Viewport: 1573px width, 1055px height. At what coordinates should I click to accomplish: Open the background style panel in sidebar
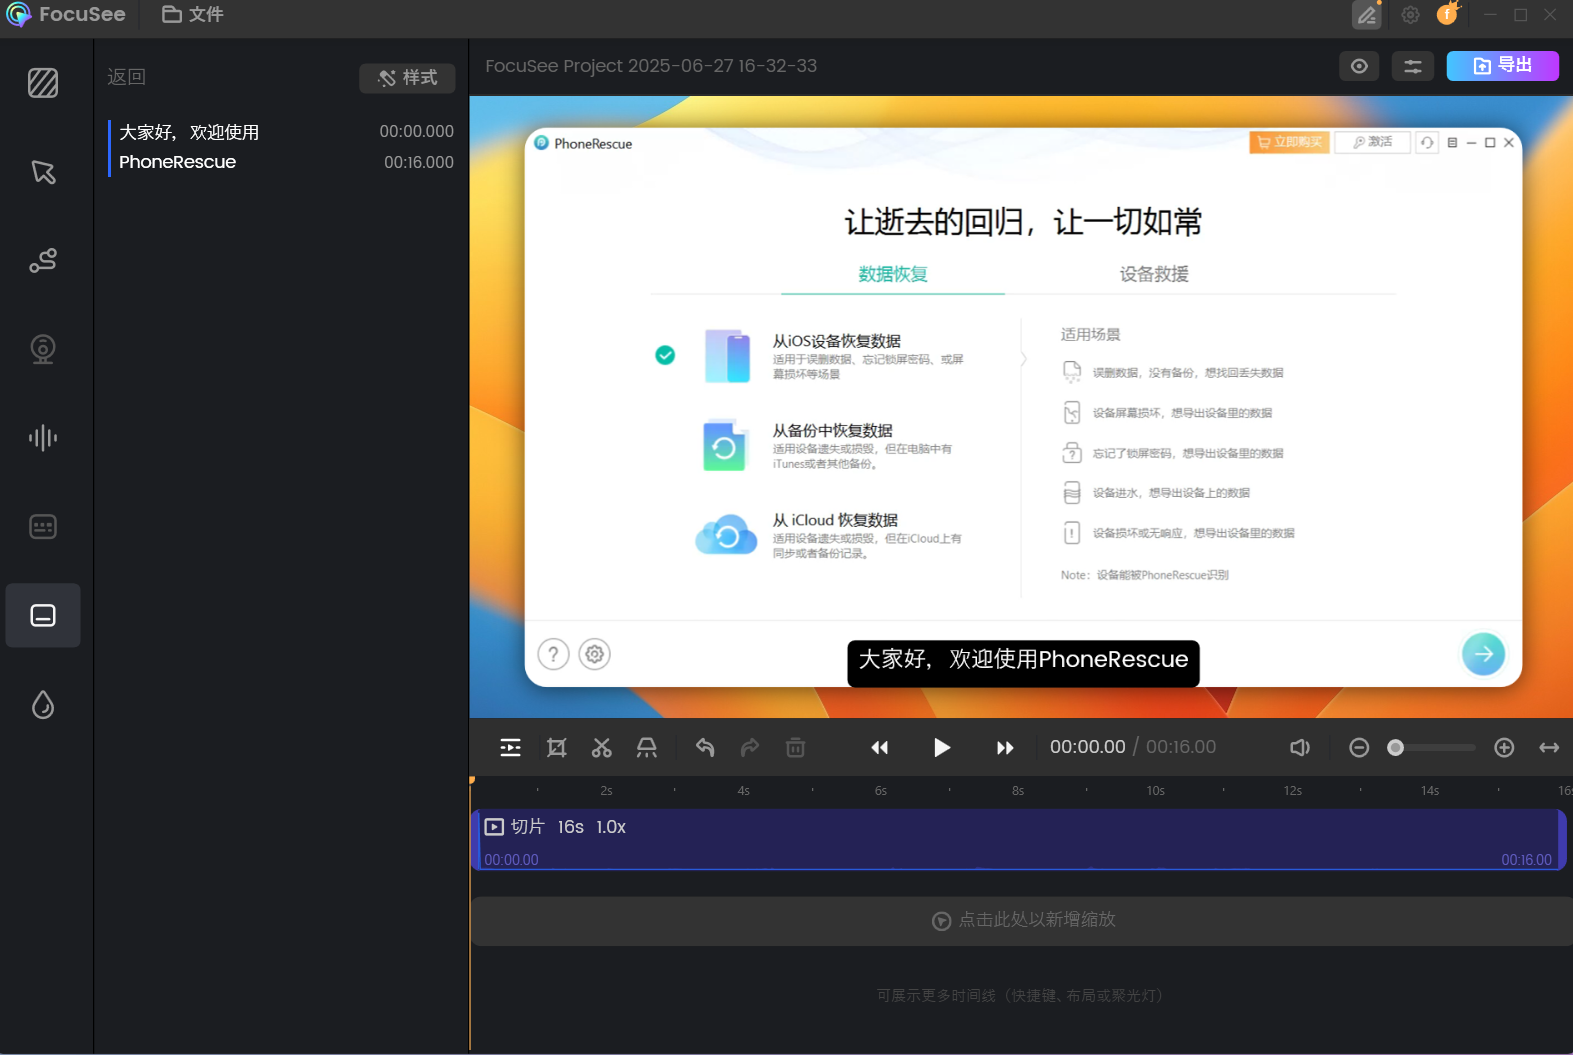pos(43,83)
